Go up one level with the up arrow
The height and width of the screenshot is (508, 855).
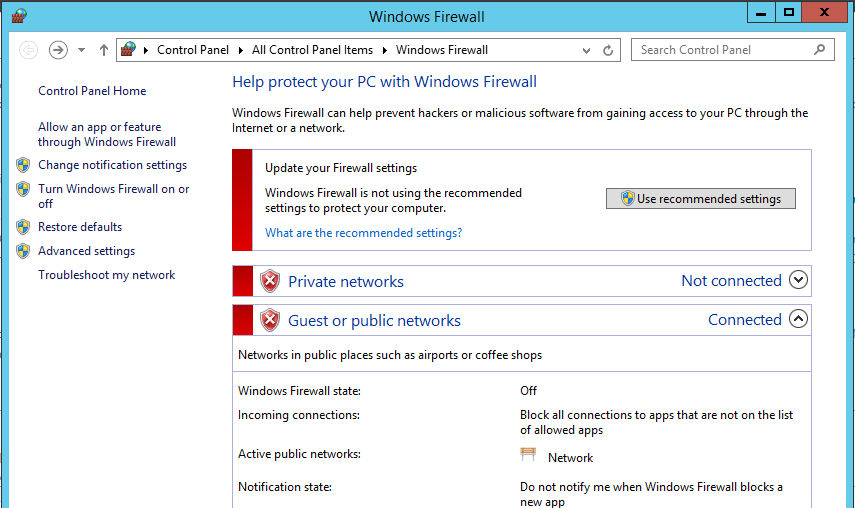(x=104, y=50)
